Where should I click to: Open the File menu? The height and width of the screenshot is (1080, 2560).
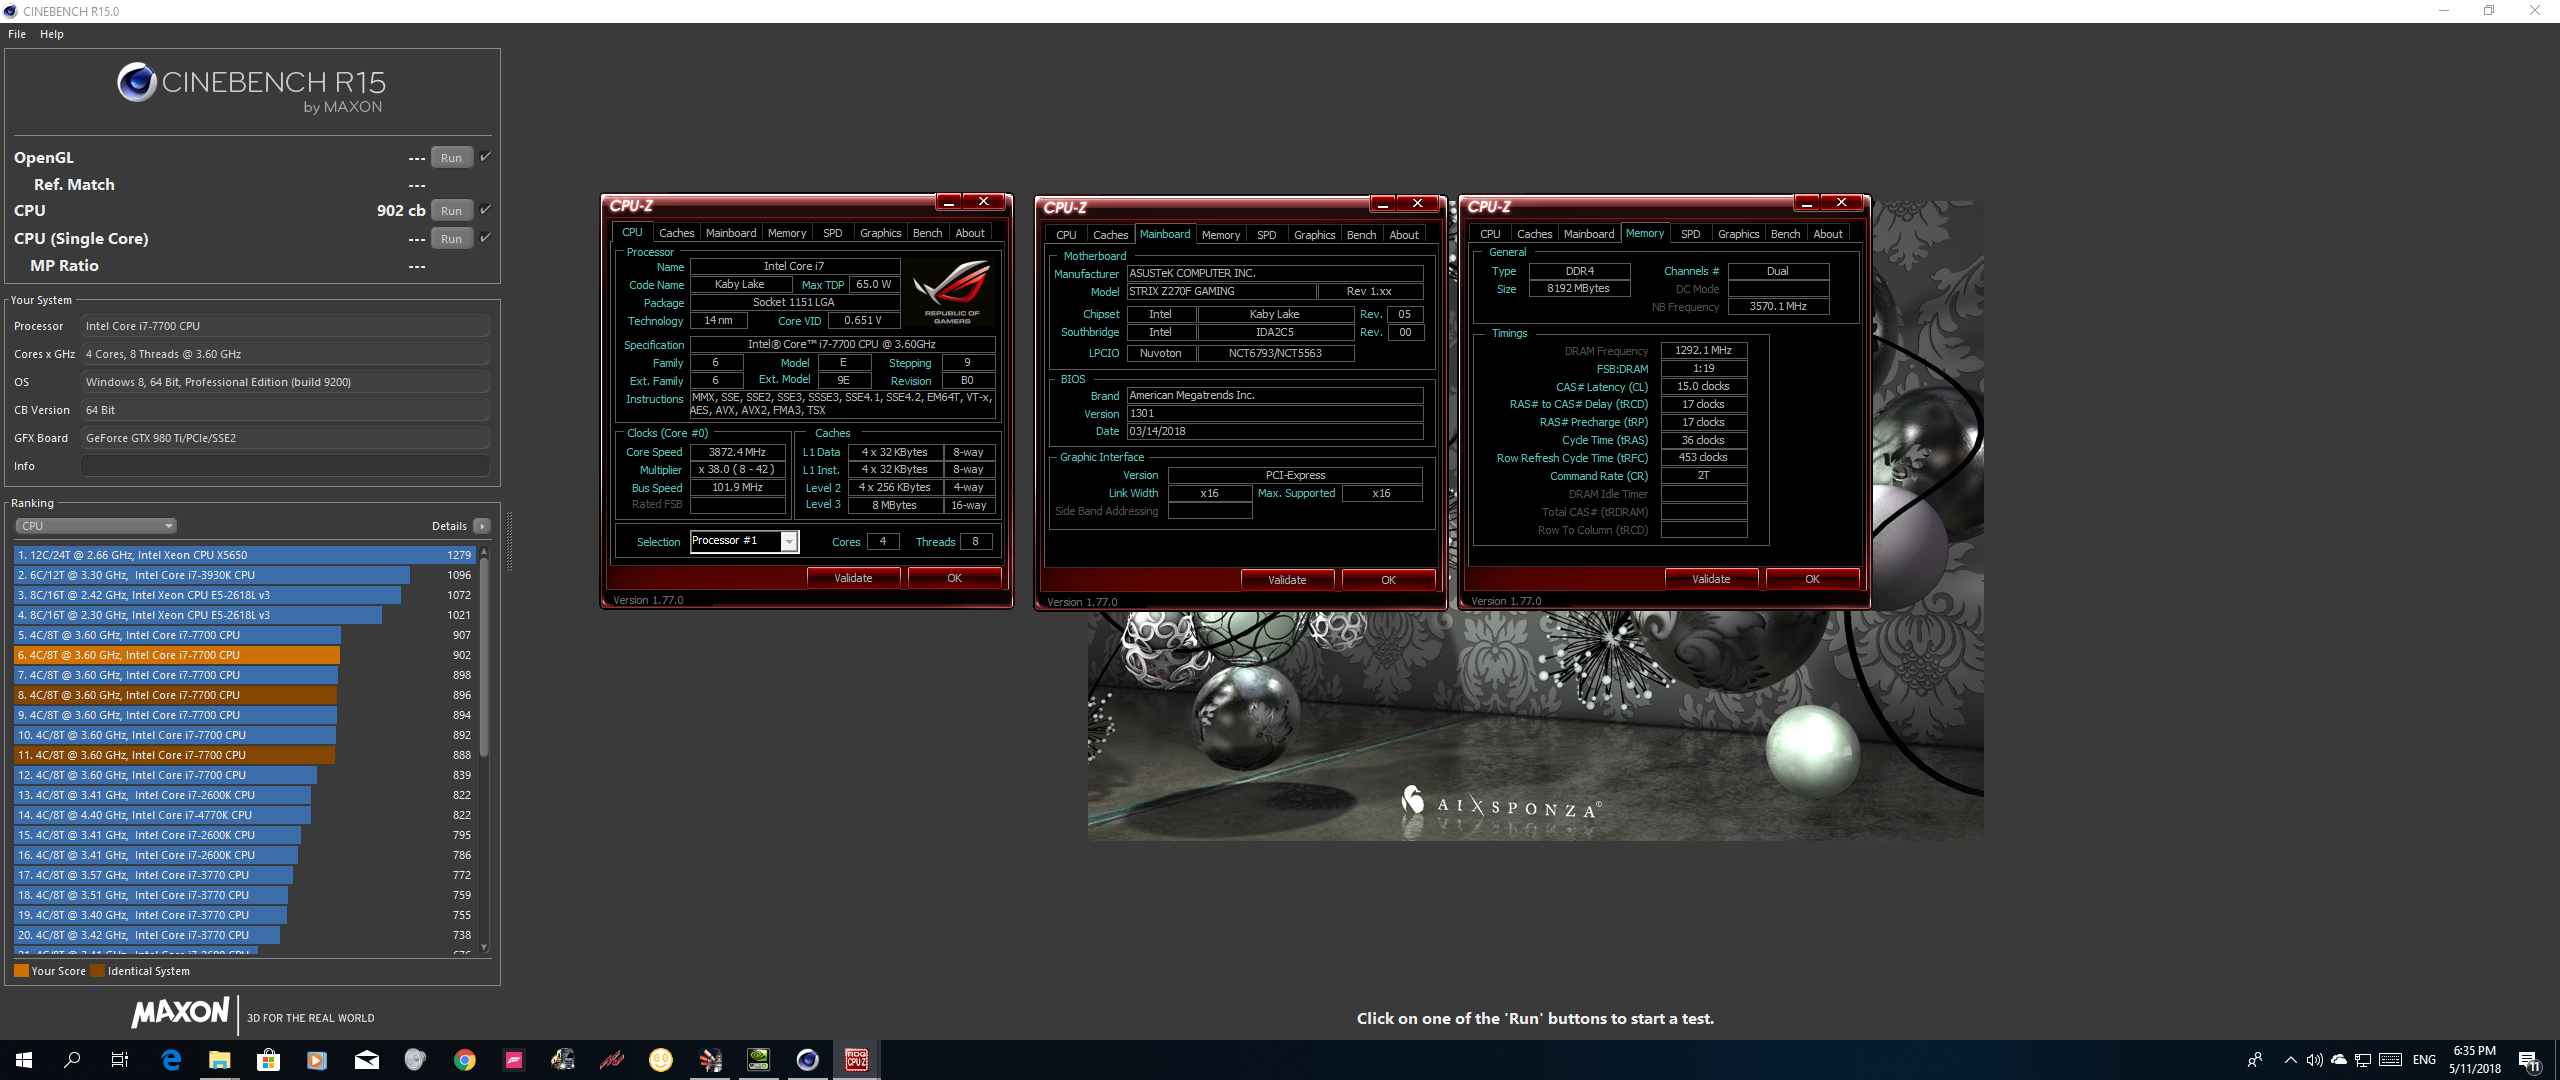pos(17,34)
